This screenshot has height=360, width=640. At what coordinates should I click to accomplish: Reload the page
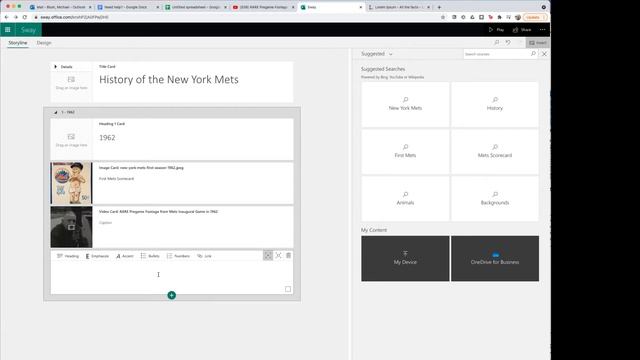[x=25, y=17]
